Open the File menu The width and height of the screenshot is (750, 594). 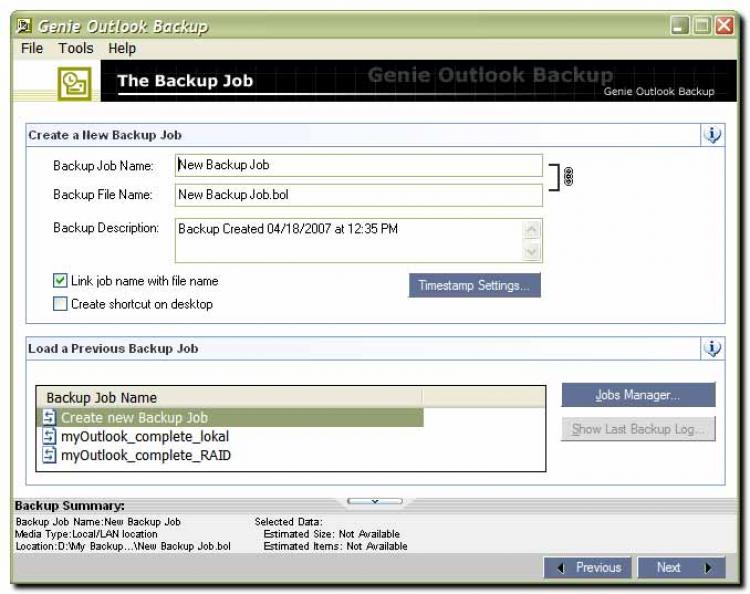coord(32,48)
